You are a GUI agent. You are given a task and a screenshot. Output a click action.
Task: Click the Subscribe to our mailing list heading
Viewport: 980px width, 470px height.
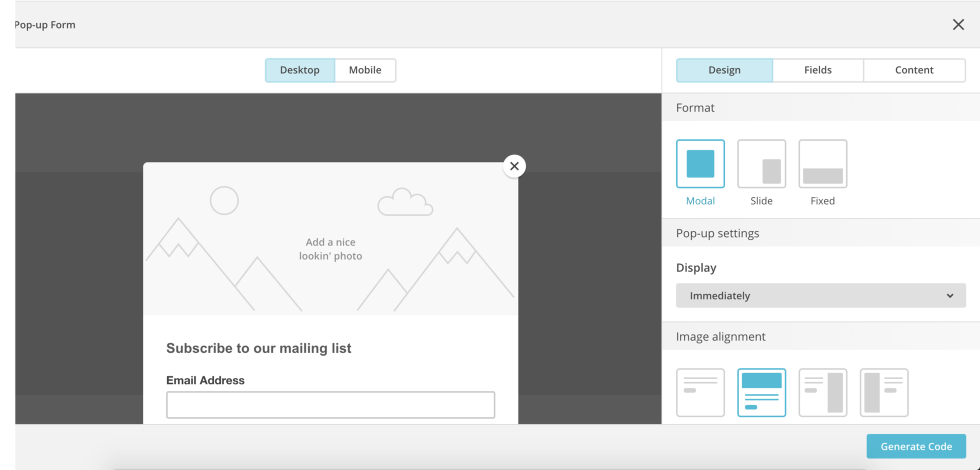click(258, 349)
